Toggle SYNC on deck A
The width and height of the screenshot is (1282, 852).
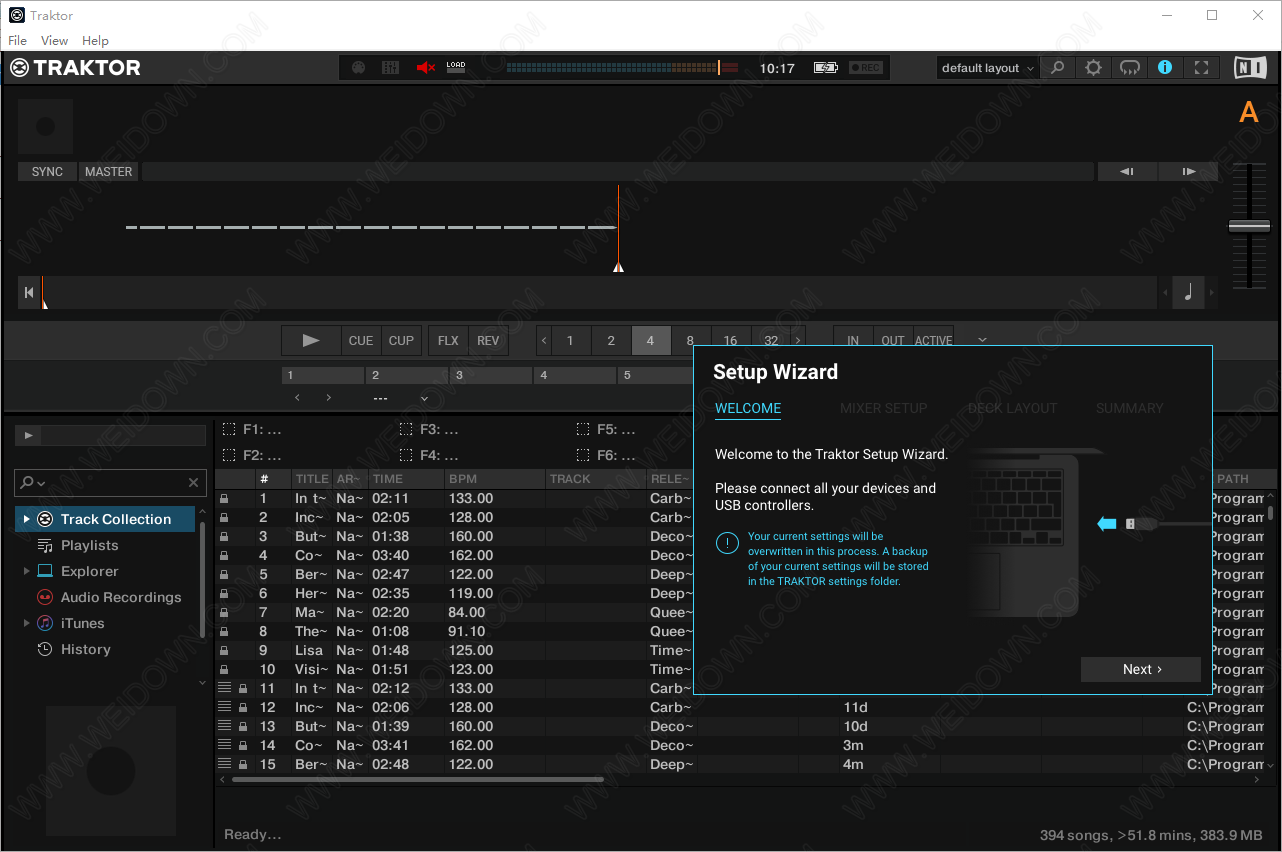coord(47,172)
